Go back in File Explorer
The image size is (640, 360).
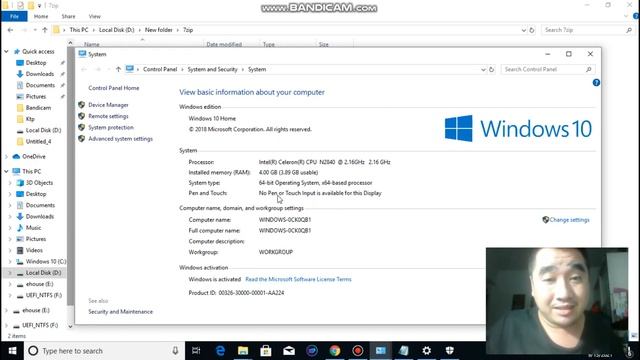10,30
